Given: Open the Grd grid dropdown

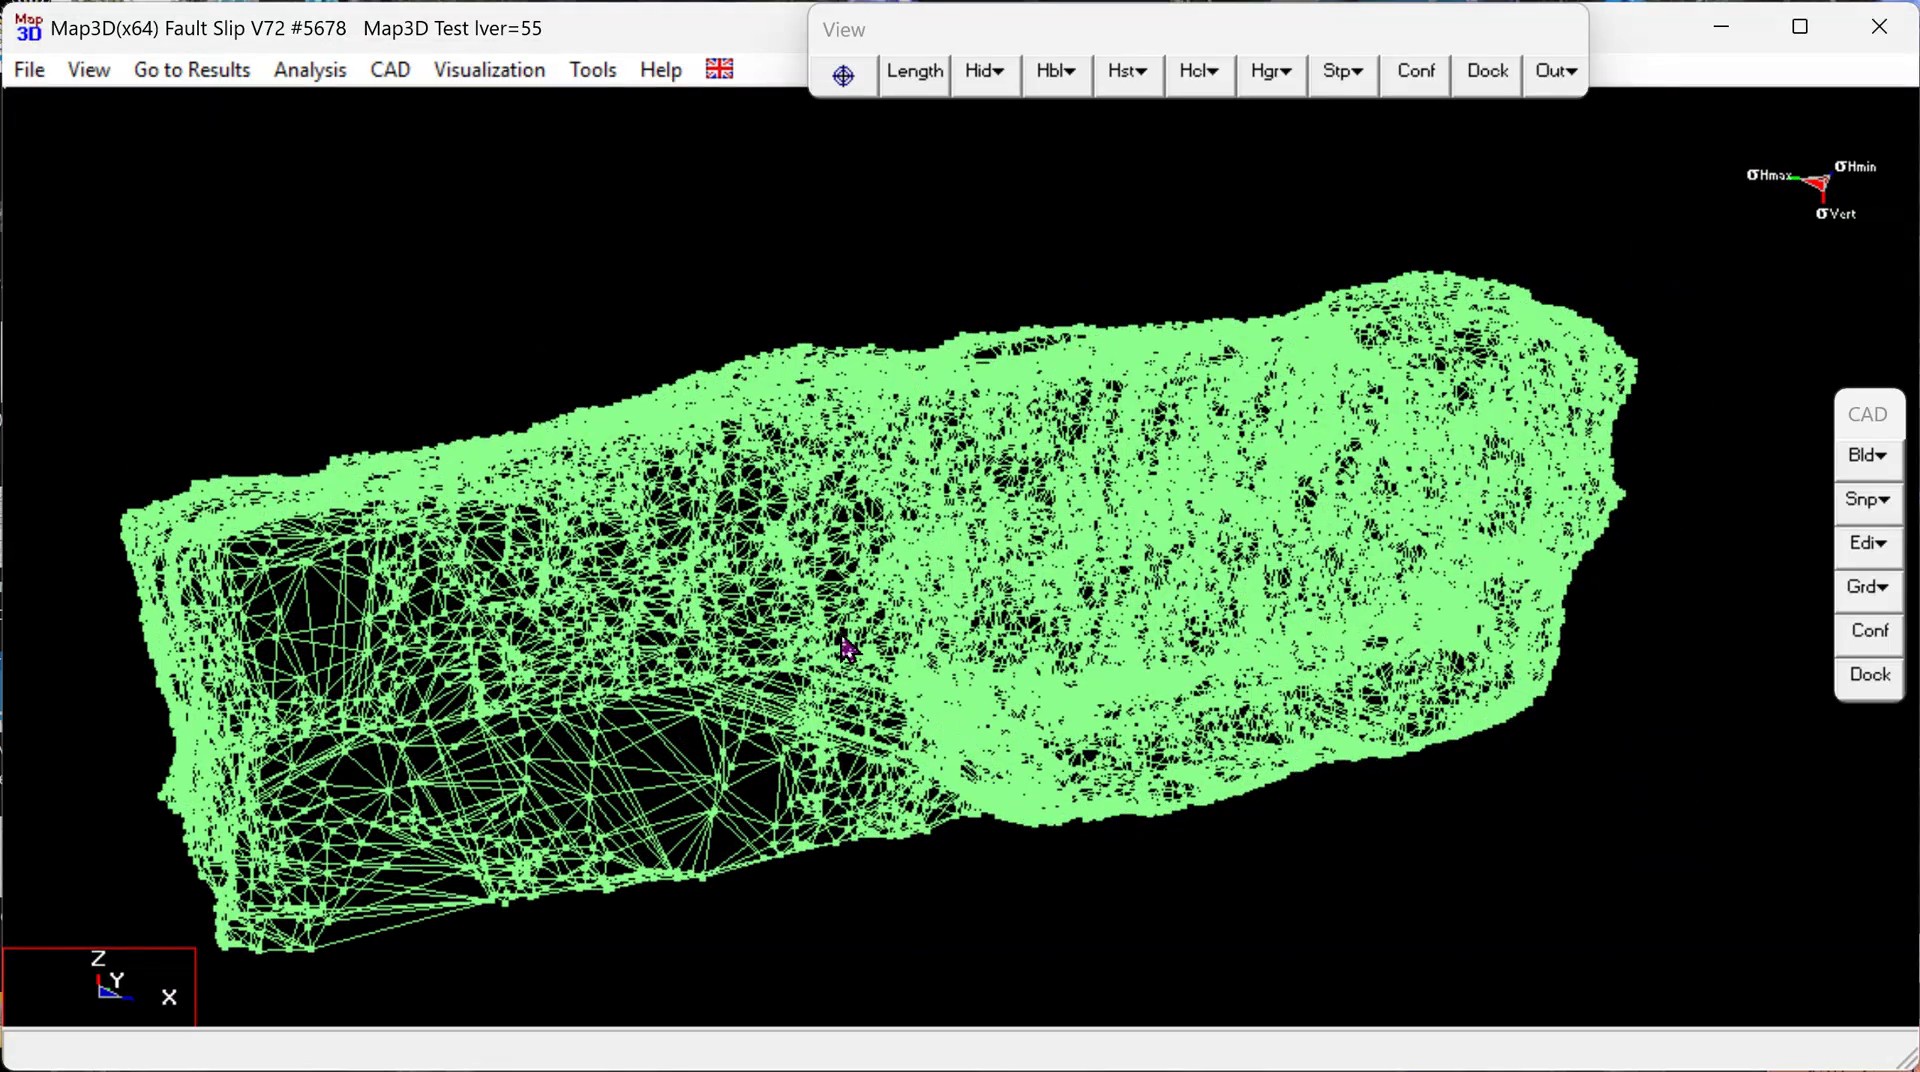Looking at the screenshot, I should 1868,588.
